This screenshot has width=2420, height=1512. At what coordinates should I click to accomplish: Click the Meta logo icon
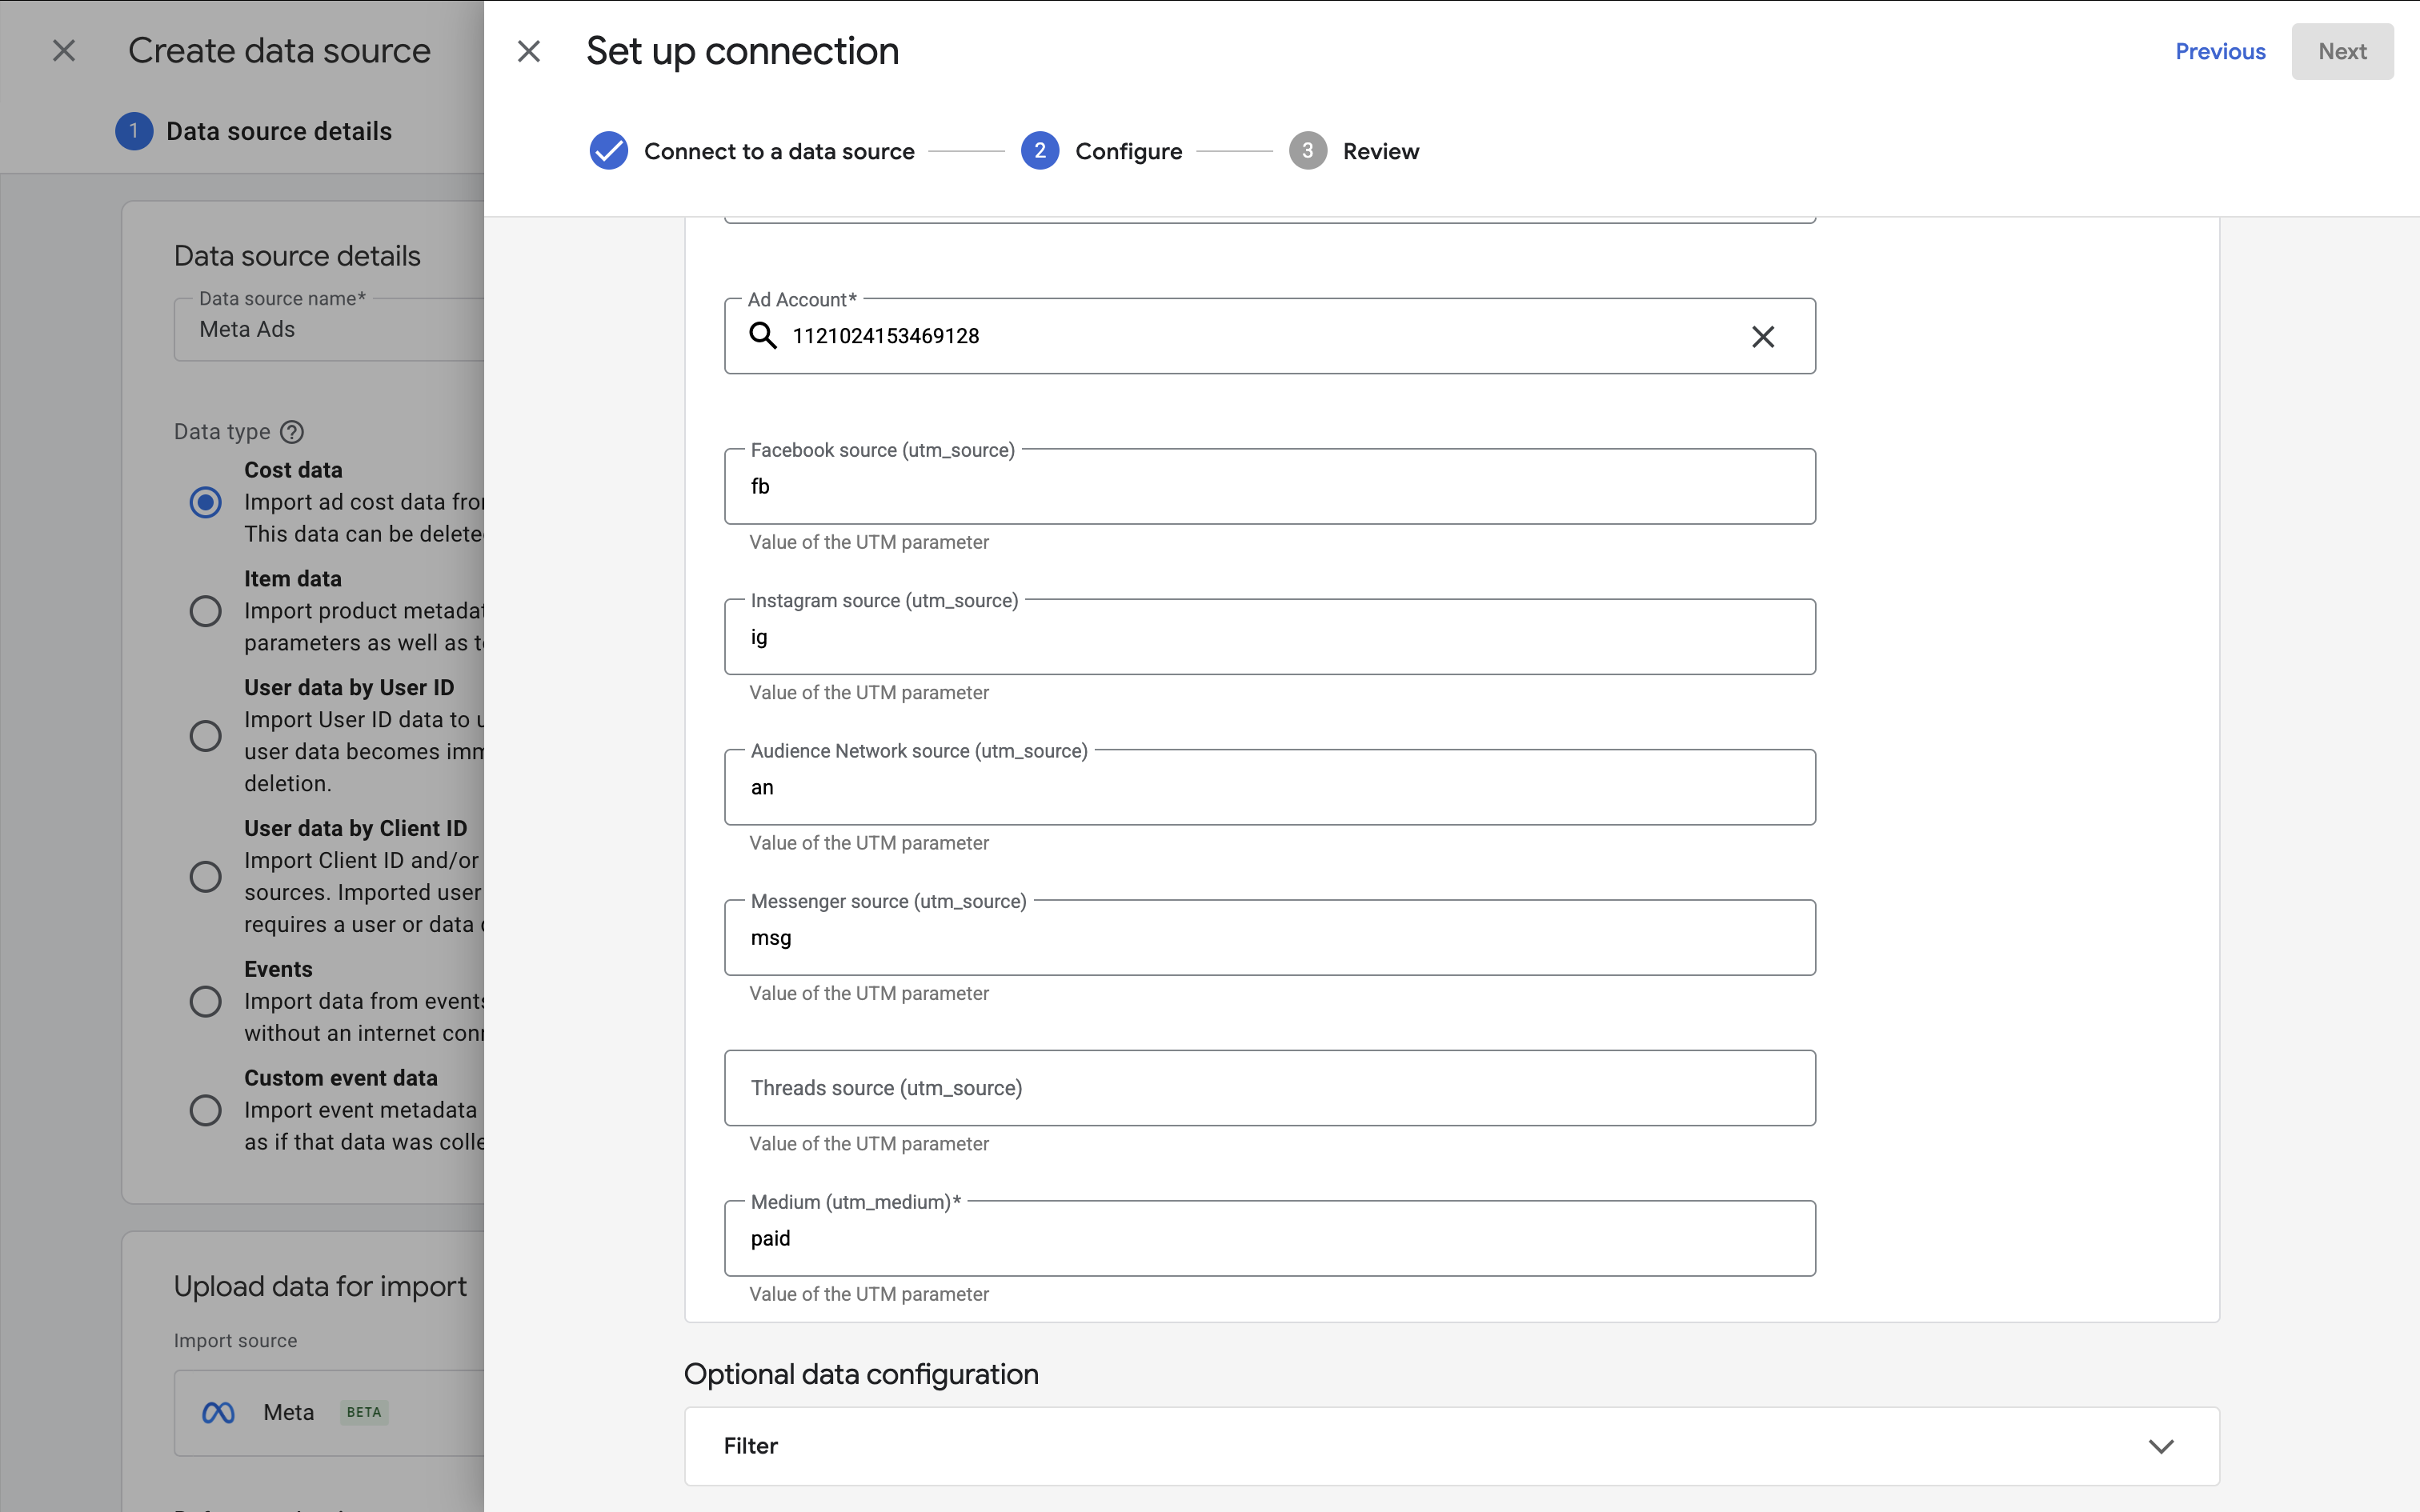click(x=218, y=1412)
